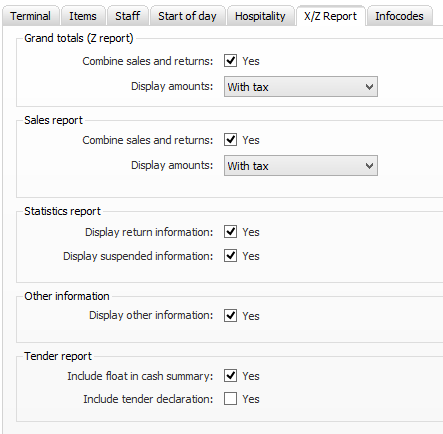This screenshot has height=434, width=443.
Task: Select the Staff tab
Action: point(127,16)
